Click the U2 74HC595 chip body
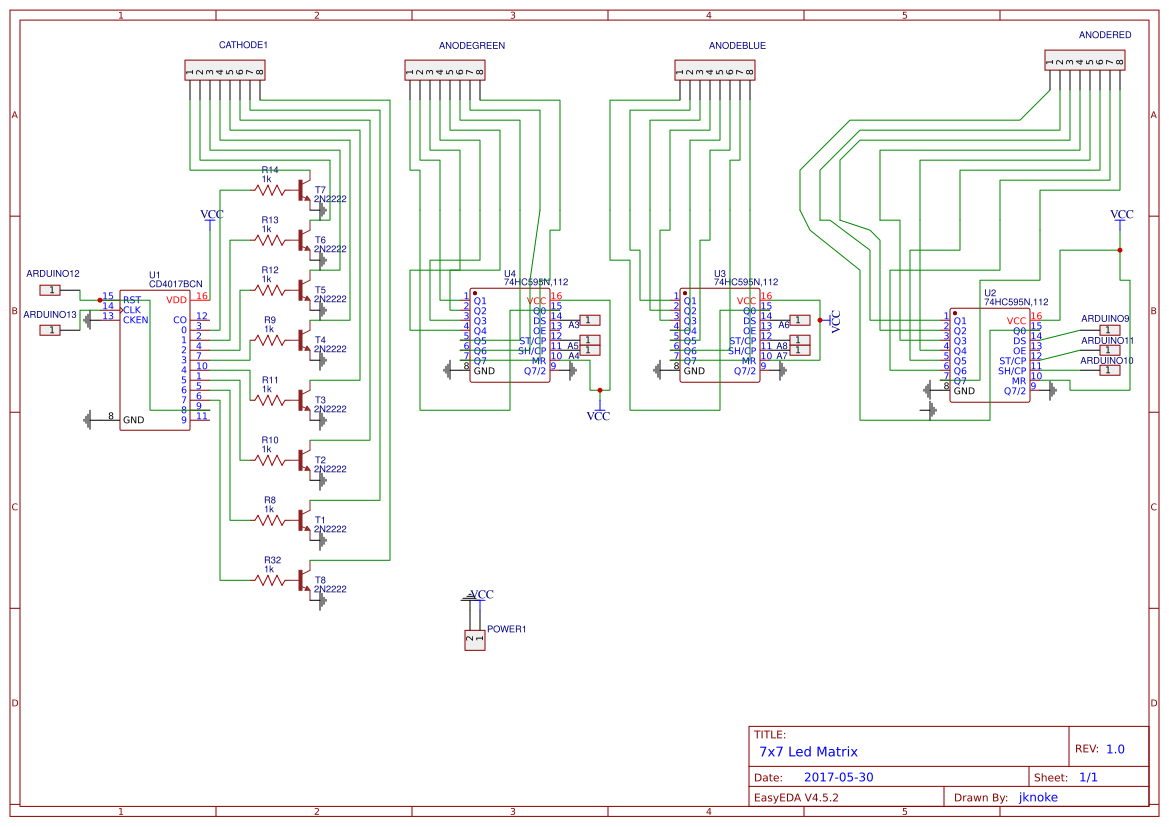This screenshot has height=827, width=1169. (x=990, y=356)
